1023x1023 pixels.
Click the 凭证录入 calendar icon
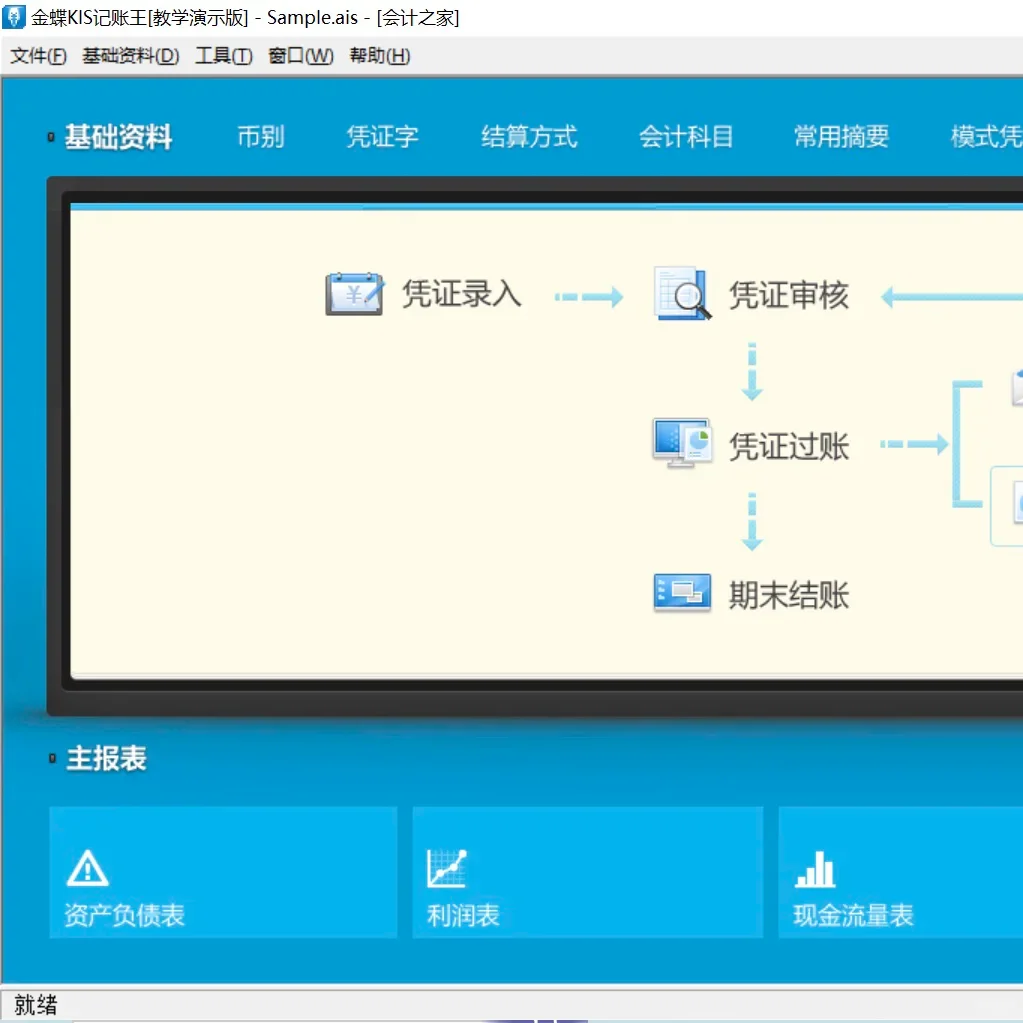(x=355, y=294)
